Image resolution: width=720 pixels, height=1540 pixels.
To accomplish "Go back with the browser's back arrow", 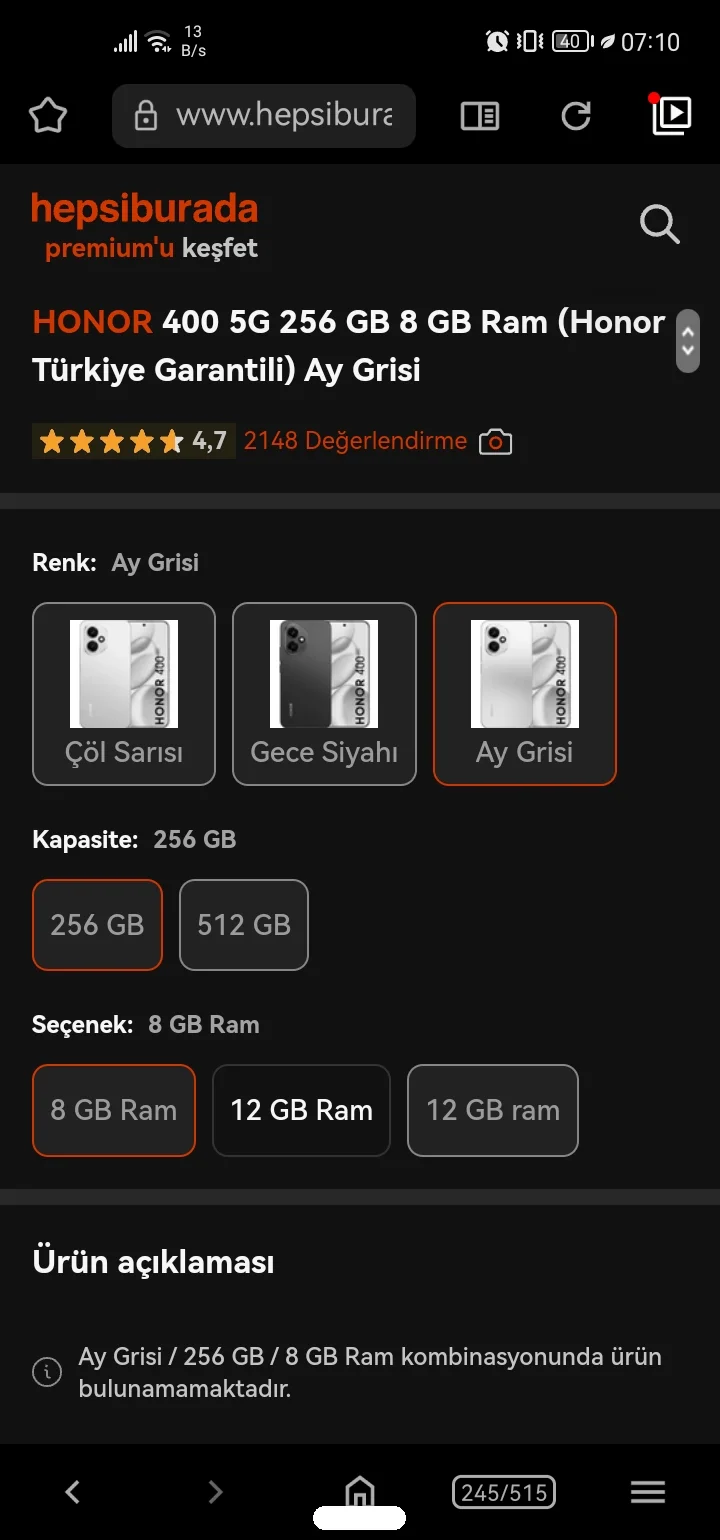I will pos(72,1492).
